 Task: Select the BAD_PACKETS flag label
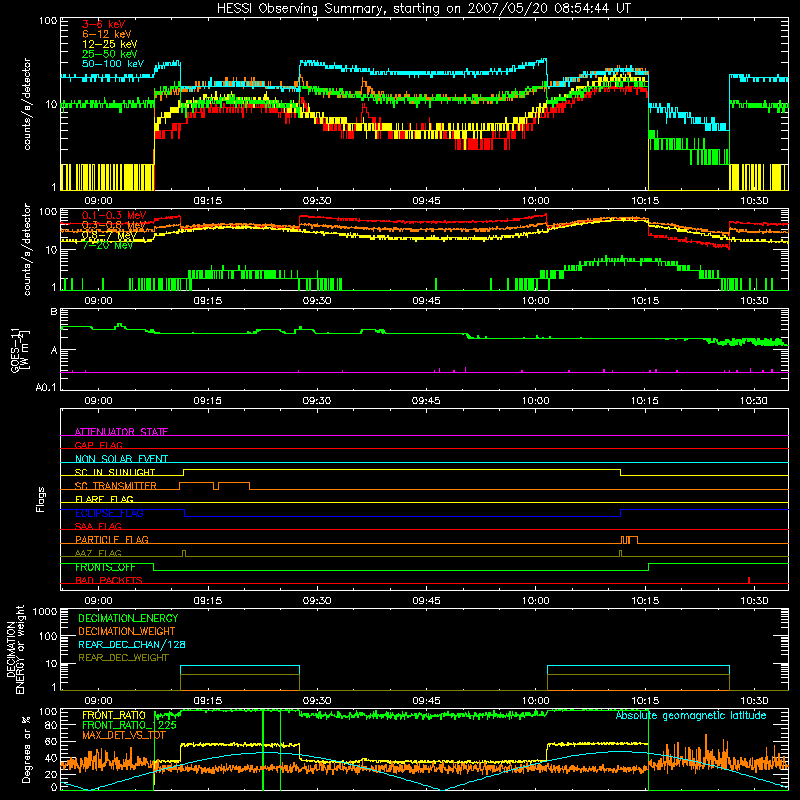pos(109,580)
